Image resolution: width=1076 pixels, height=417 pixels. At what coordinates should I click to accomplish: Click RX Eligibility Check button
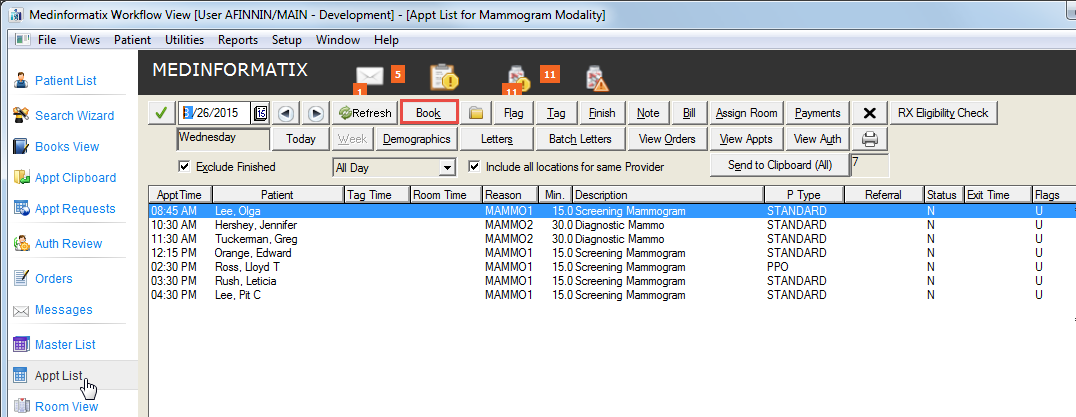943,113
